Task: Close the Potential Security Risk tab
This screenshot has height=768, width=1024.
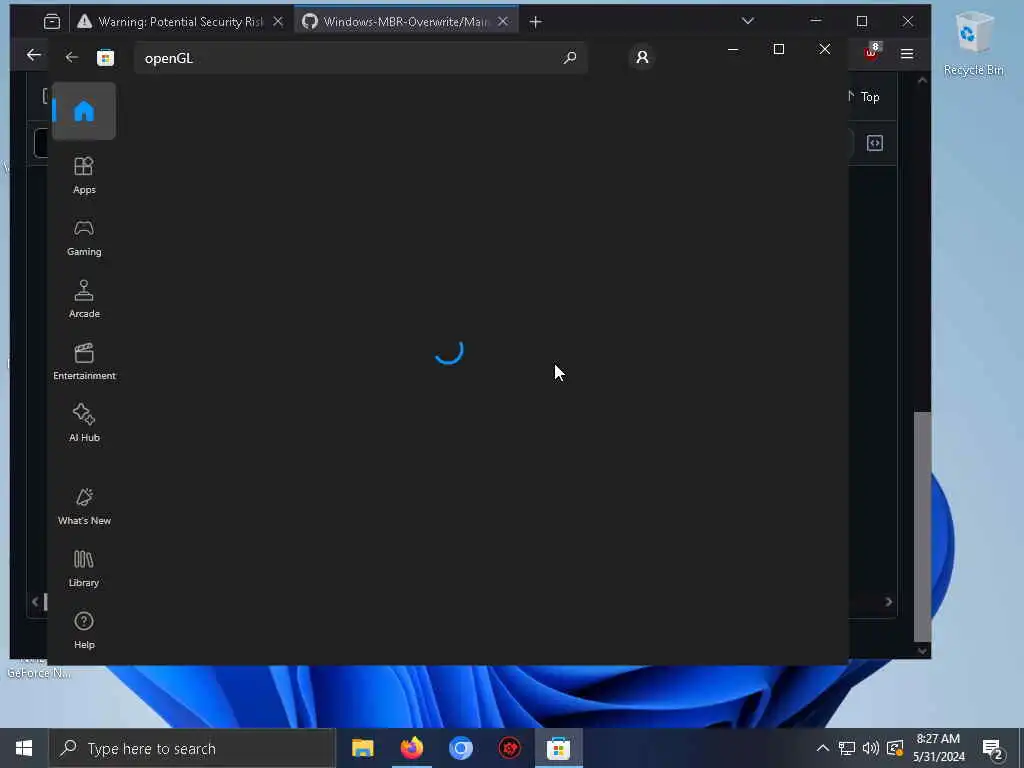Action: coord(278,22)
